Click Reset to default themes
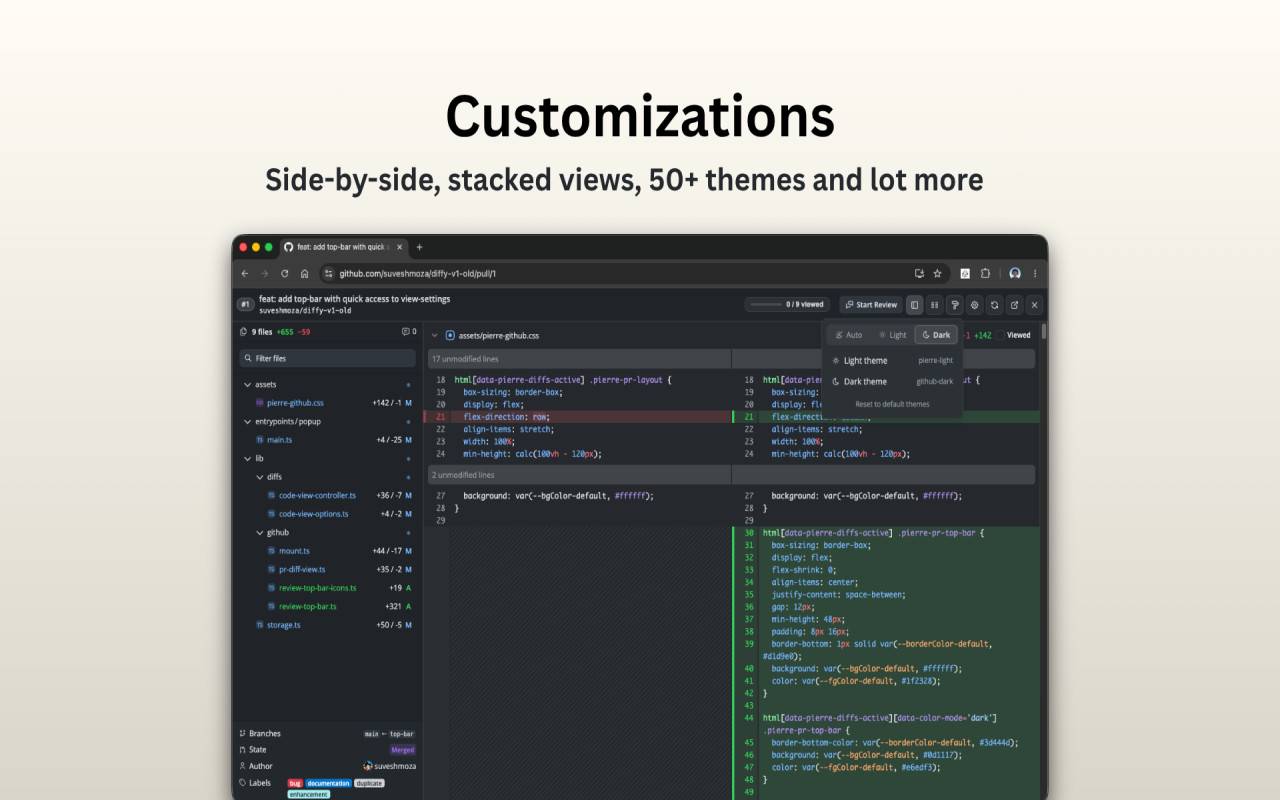The height and width of the screenshot is (800, 1280). pos(892,404)
